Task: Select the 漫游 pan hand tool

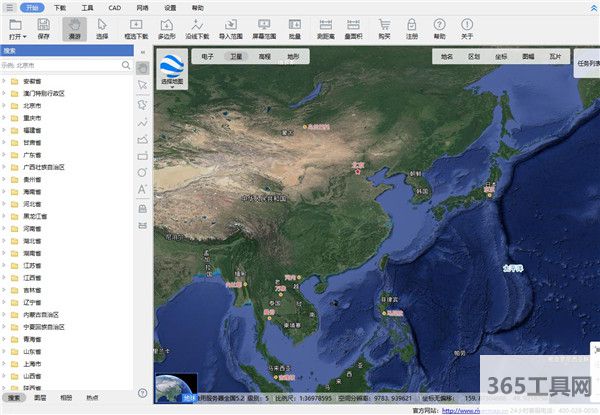Action: 75,27
